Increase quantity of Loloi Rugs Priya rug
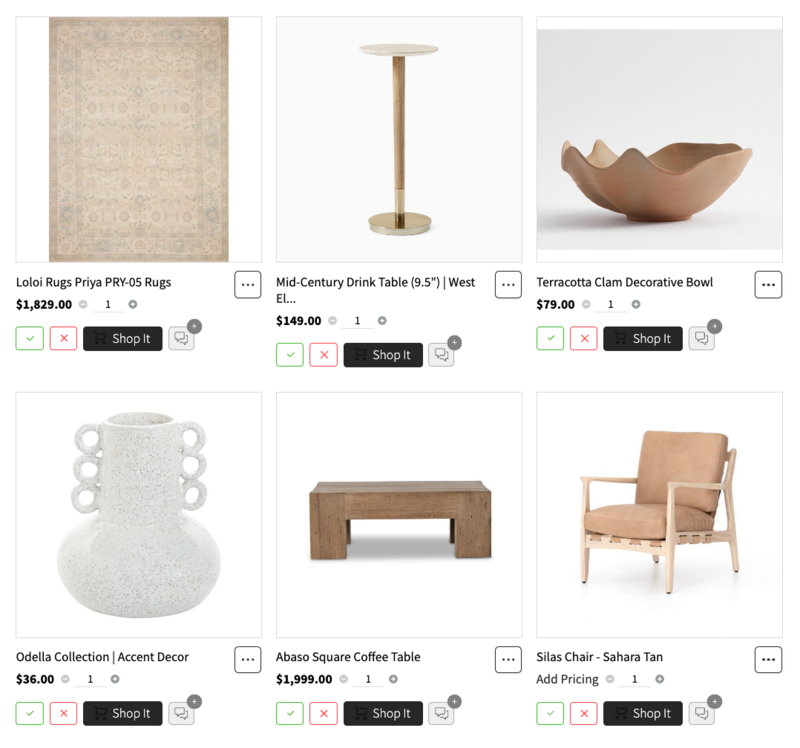The image size is (800, 748). (133, 305)
